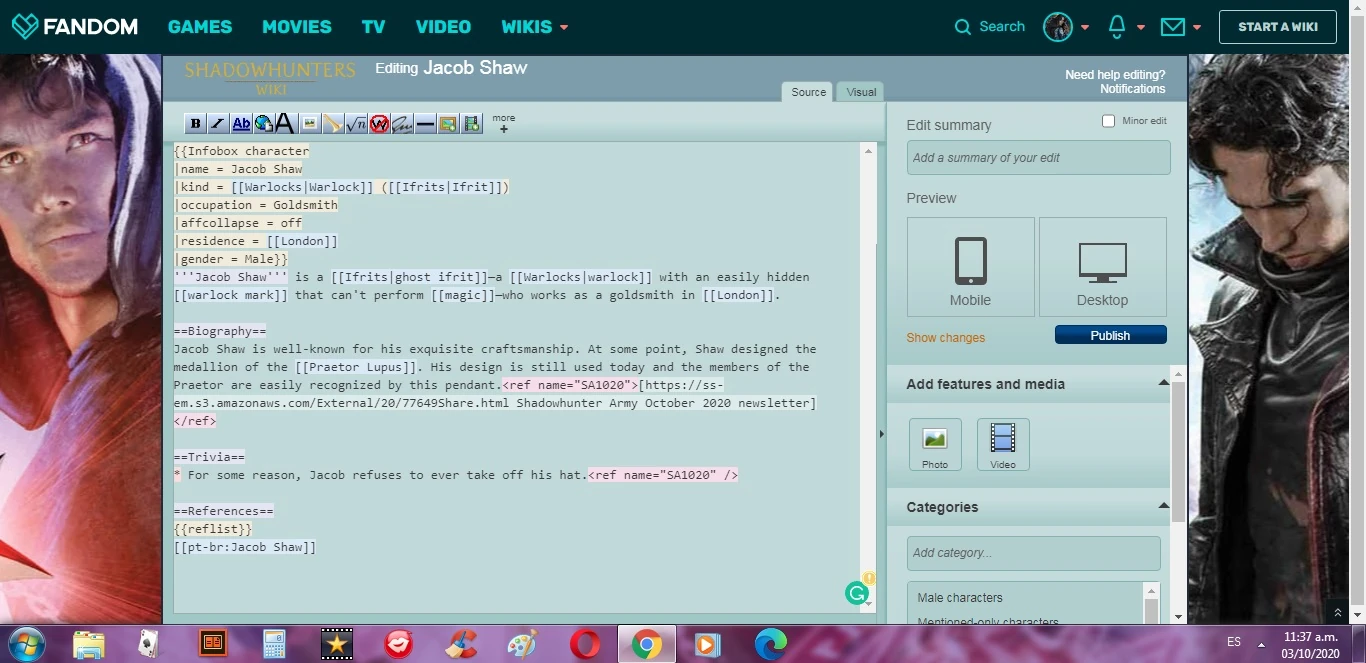Insert horizontal line from toolbar

425,124
